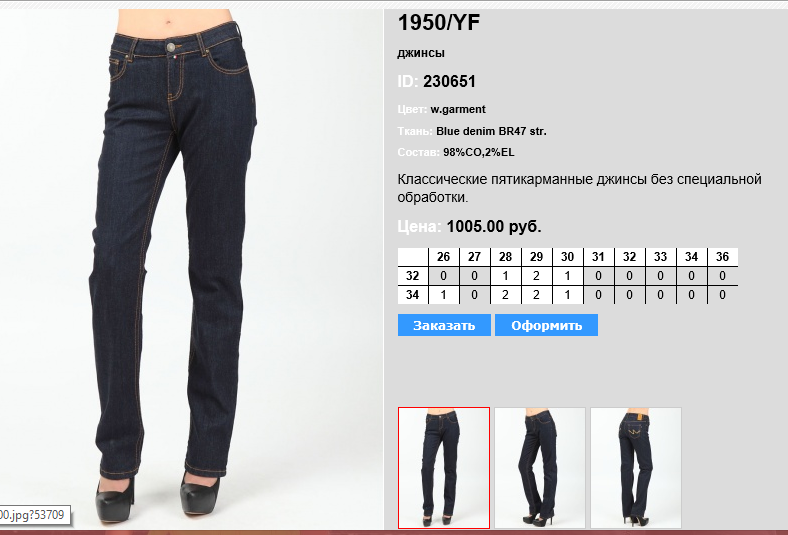Image resolution: width=788 pixels, height=535 pixels.
Task: Choose size 28 with length 34 cell
Action: click(x=505, y=295)
